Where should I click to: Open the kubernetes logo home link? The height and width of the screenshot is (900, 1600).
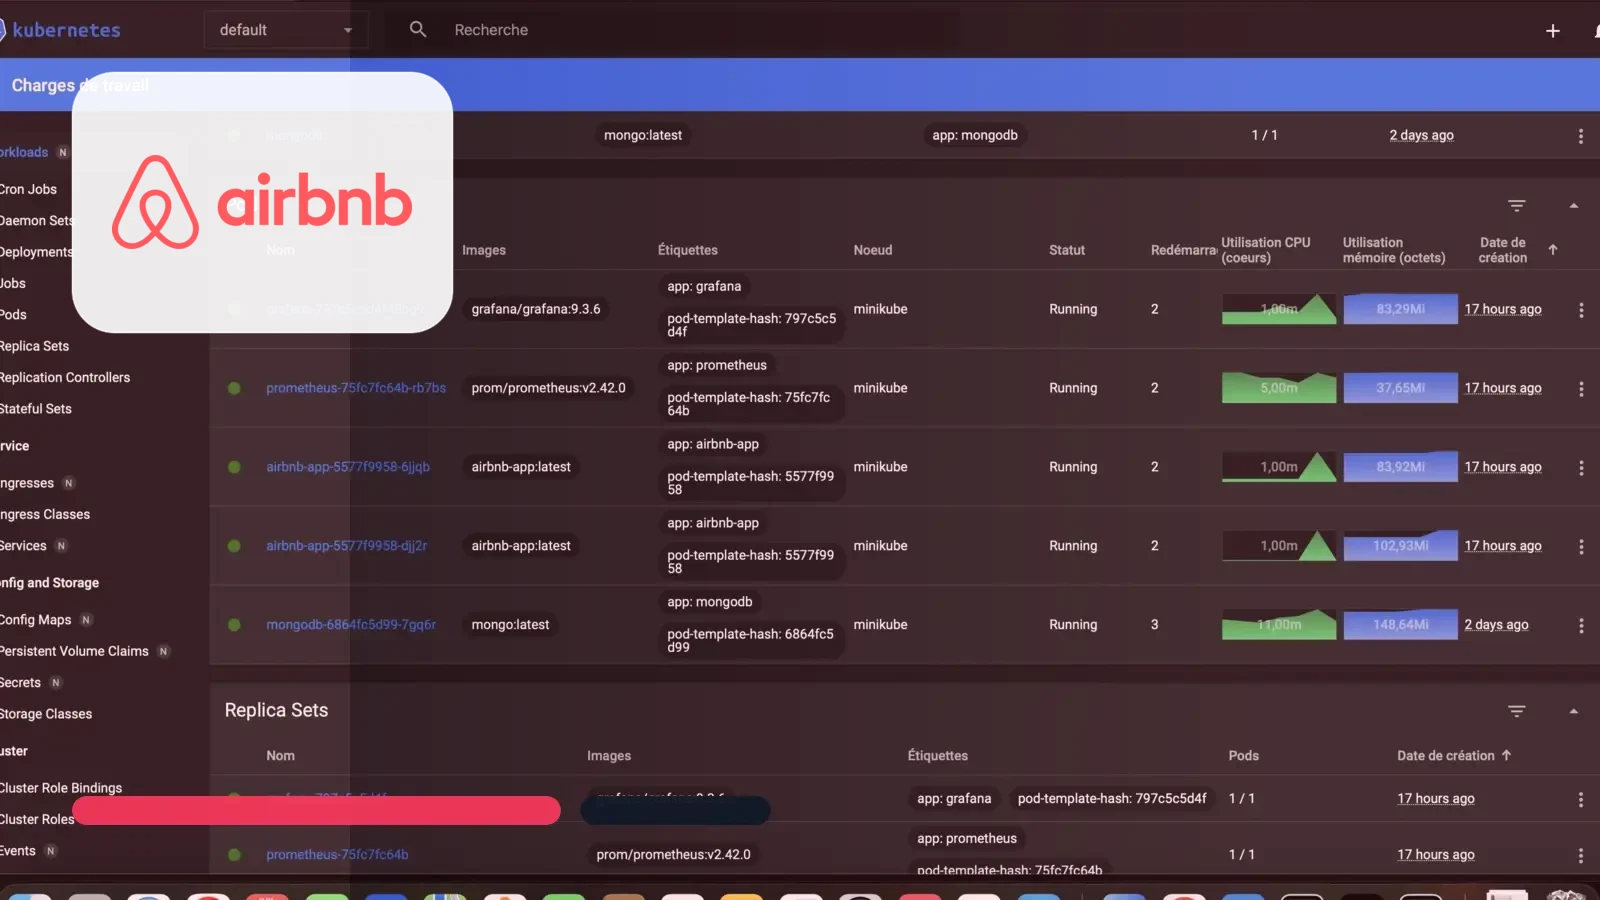[60, 30]
